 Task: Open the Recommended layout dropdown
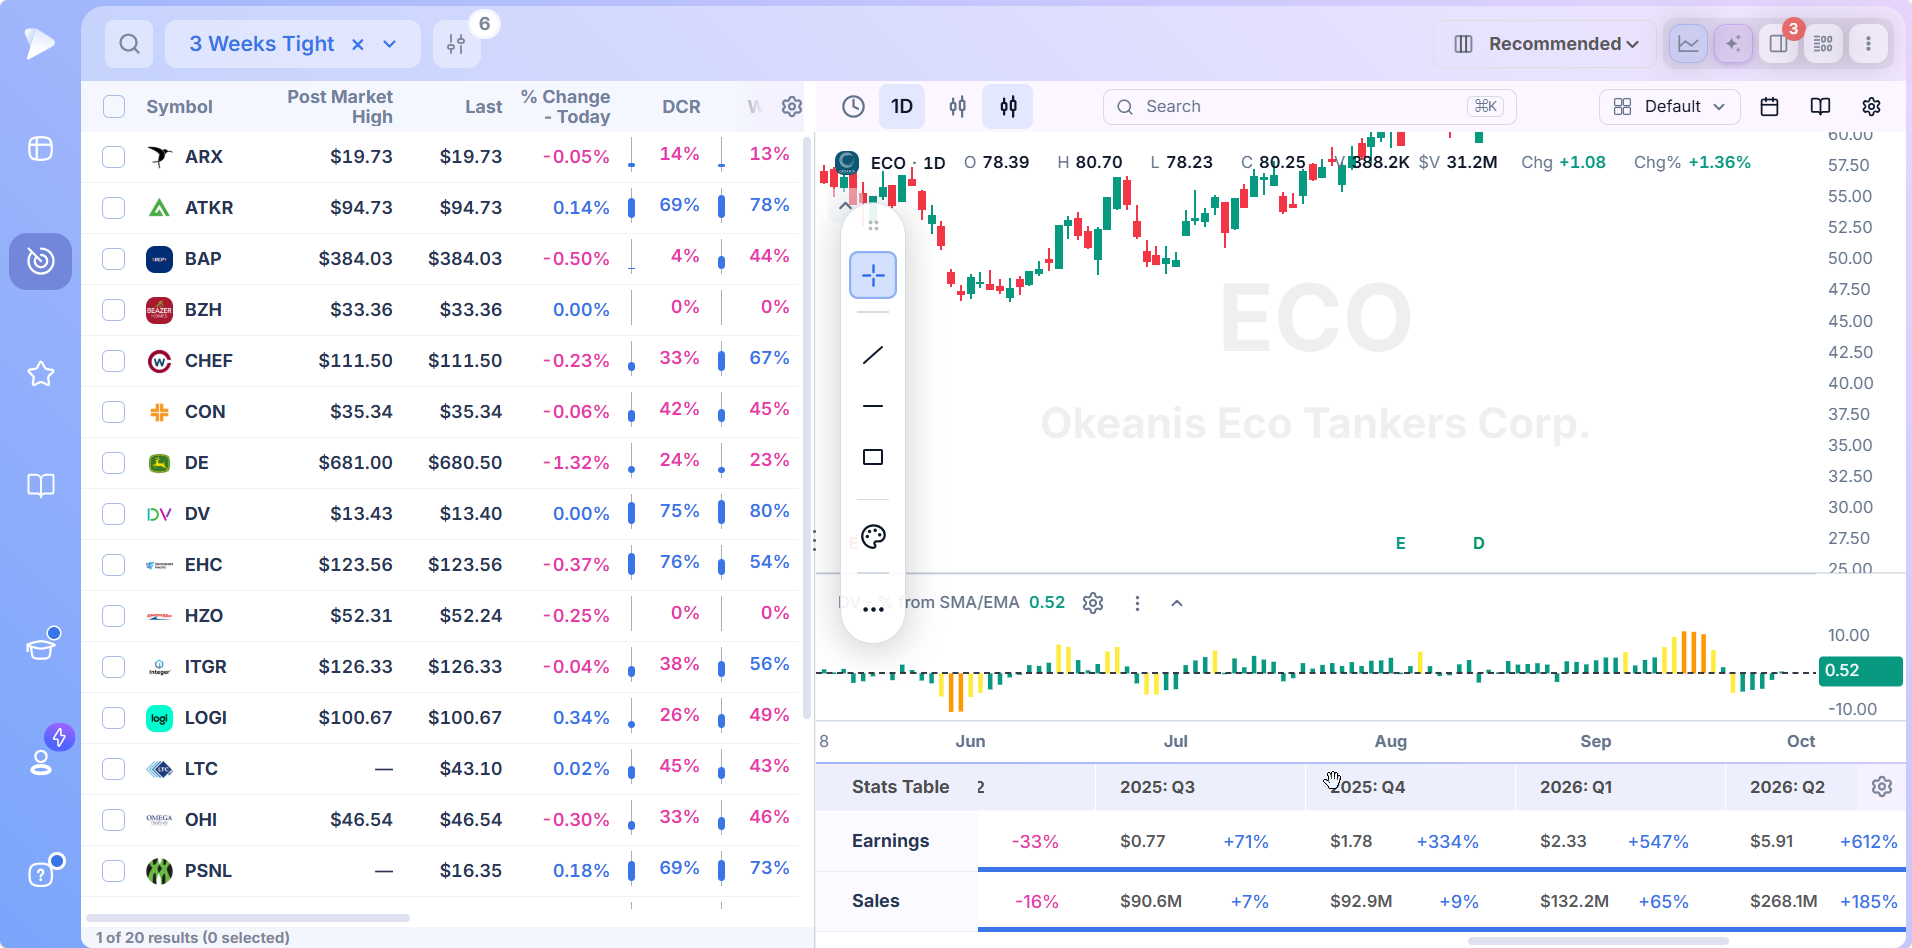tap(1545, 44)
